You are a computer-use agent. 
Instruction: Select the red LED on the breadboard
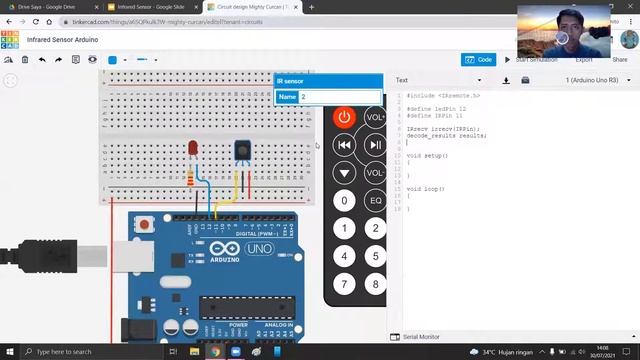193,149
